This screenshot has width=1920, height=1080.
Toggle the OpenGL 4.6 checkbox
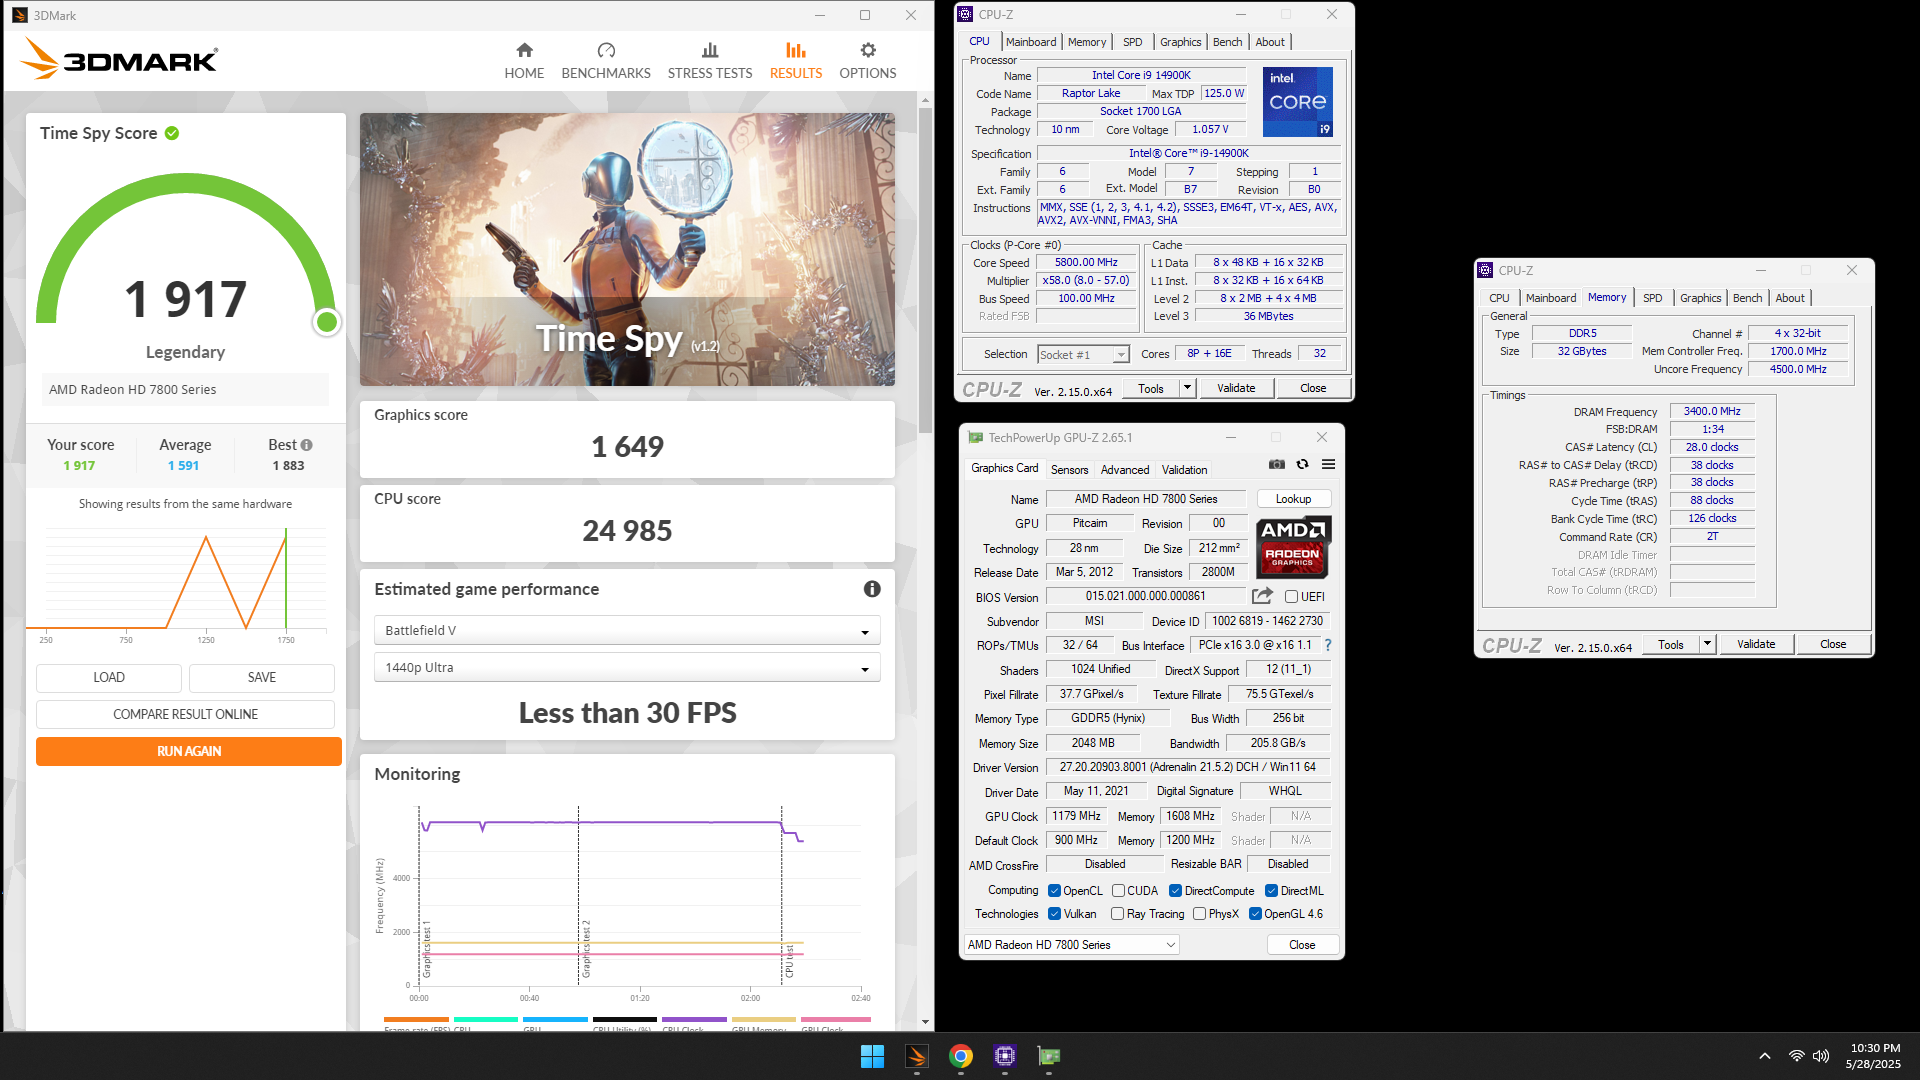pyautogui.click(x=1255, y=914)
